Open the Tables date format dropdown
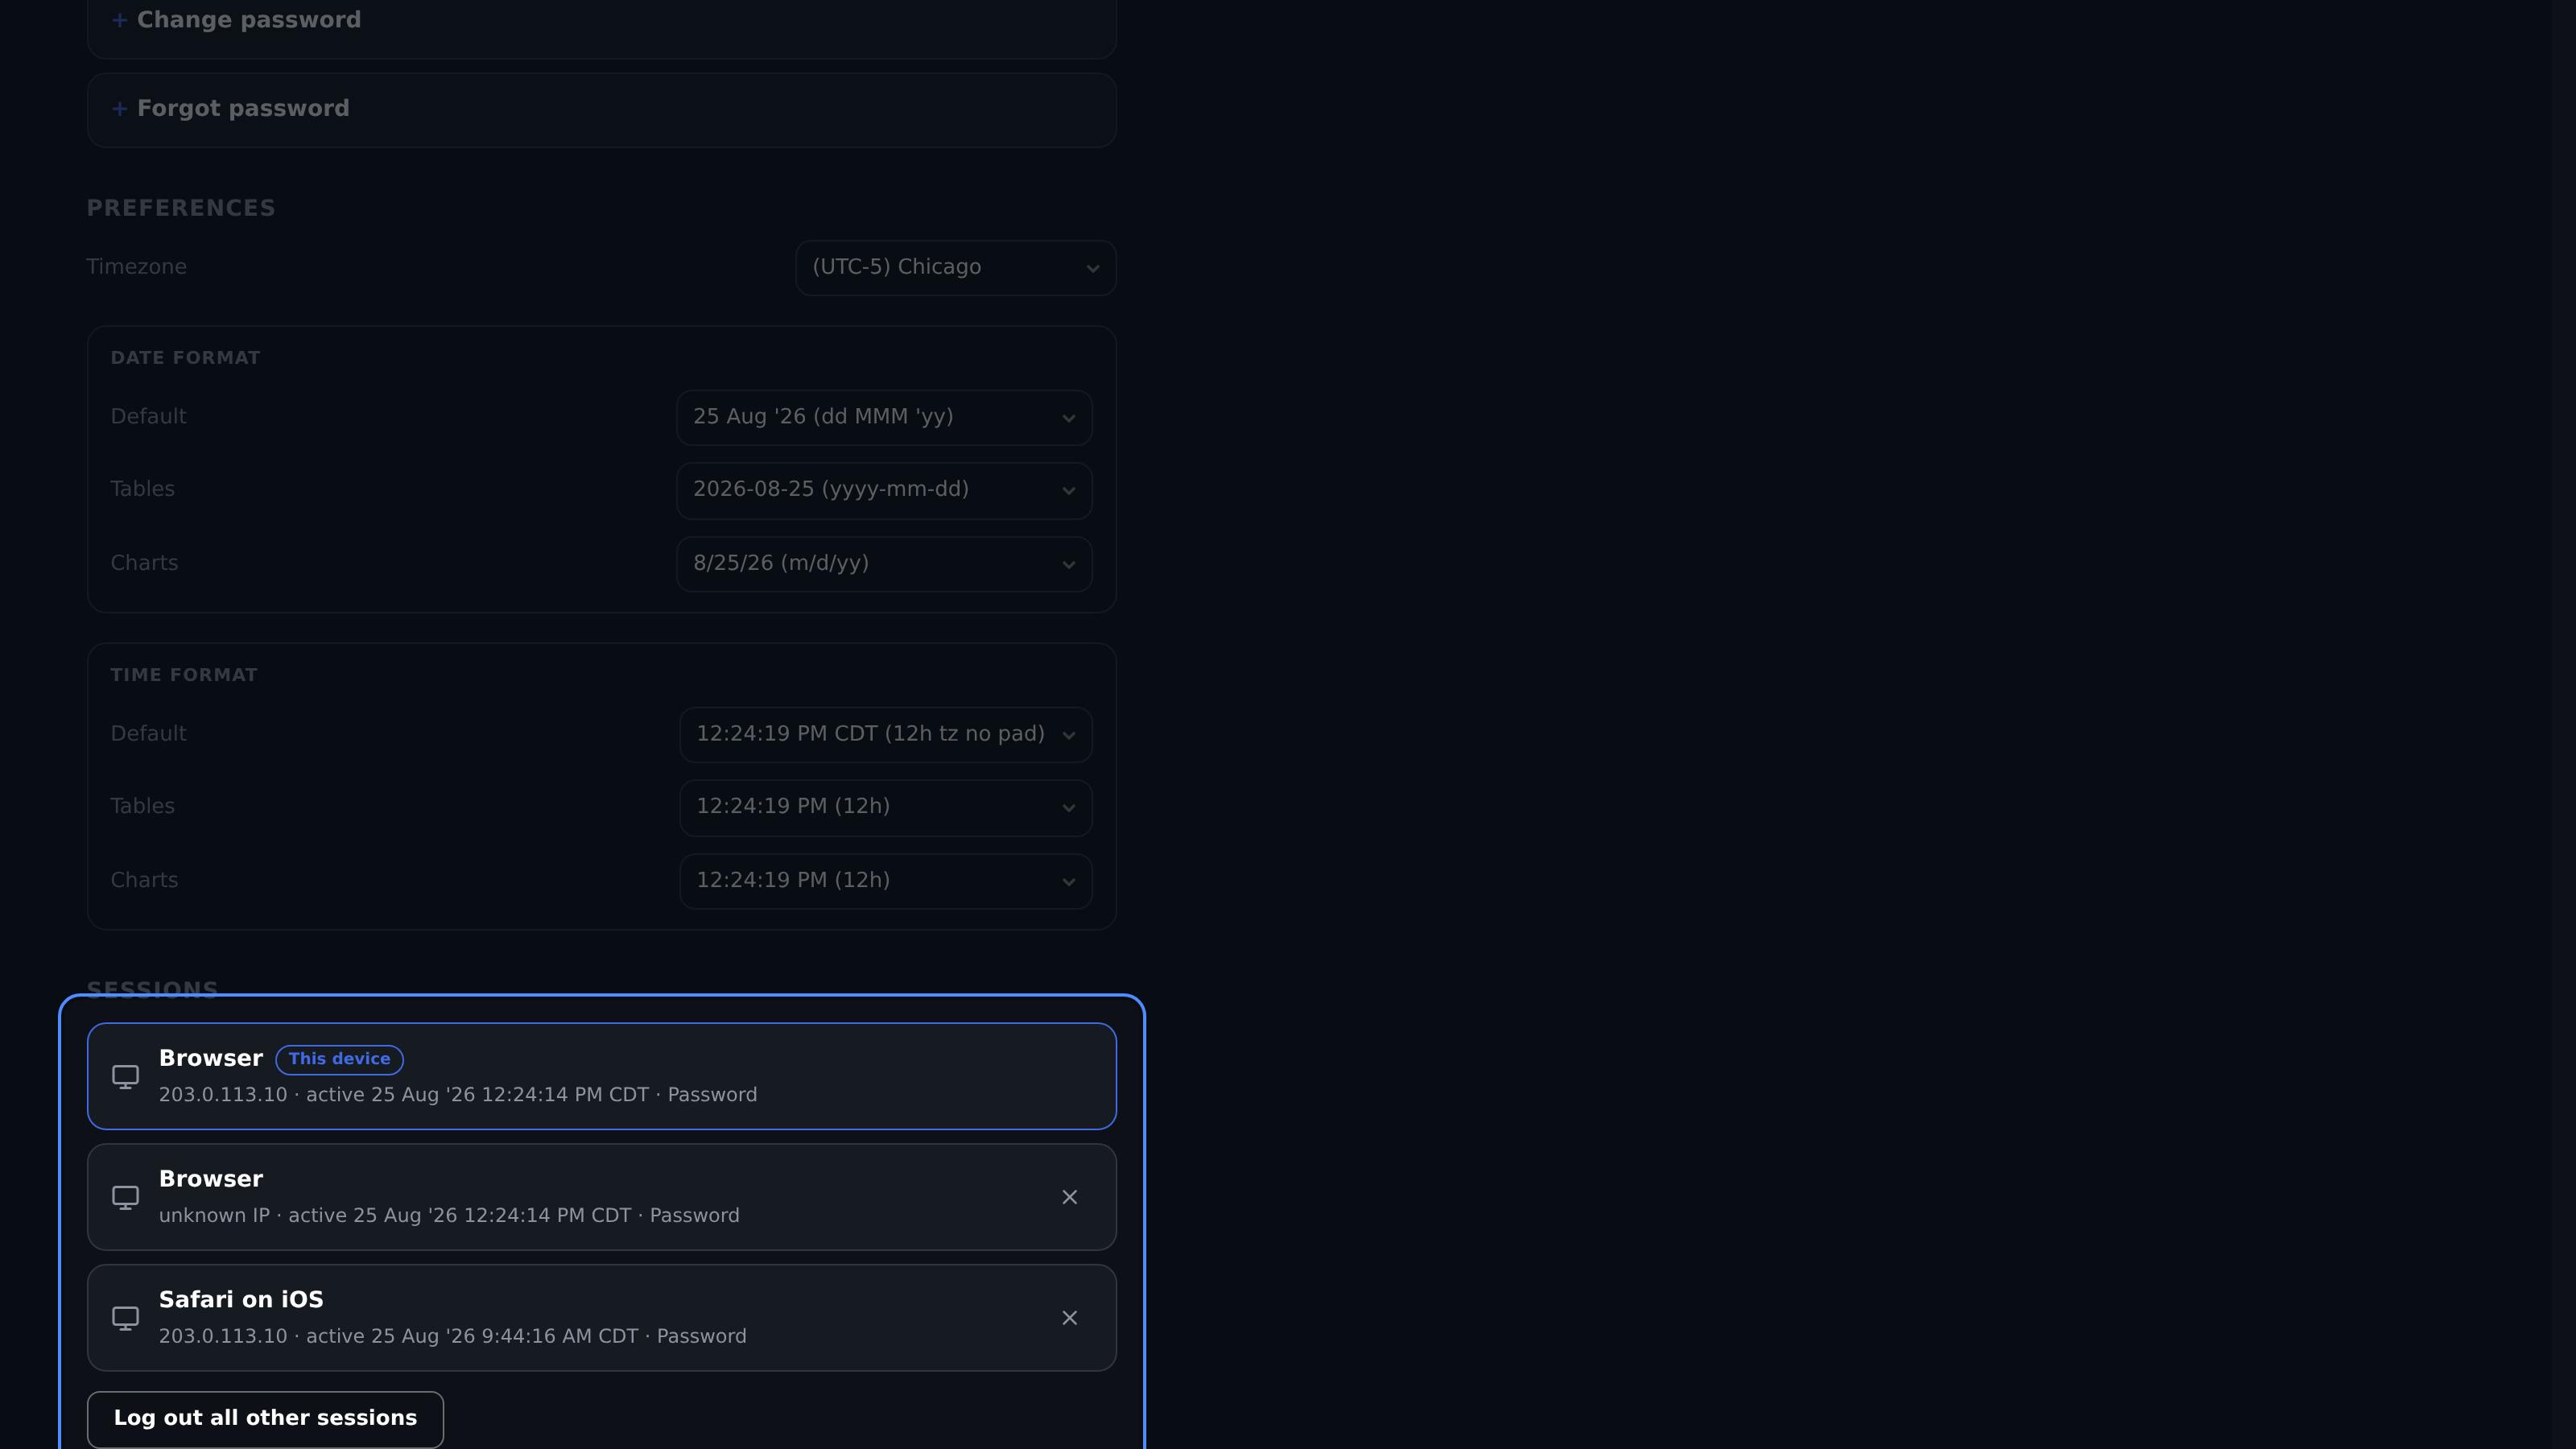This screenshot has width=2576, height=1449. pyautogui.click(x=884, y=490)
